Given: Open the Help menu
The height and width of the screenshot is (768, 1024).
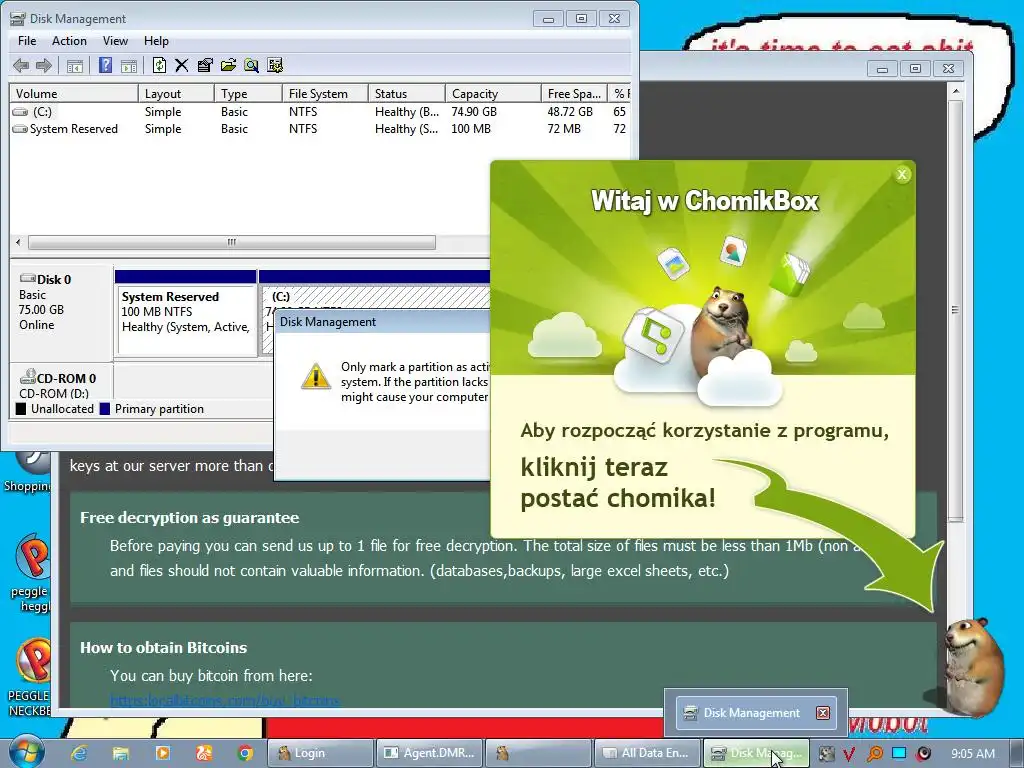Looking at the screenshot, I should [x=156, y=40].
